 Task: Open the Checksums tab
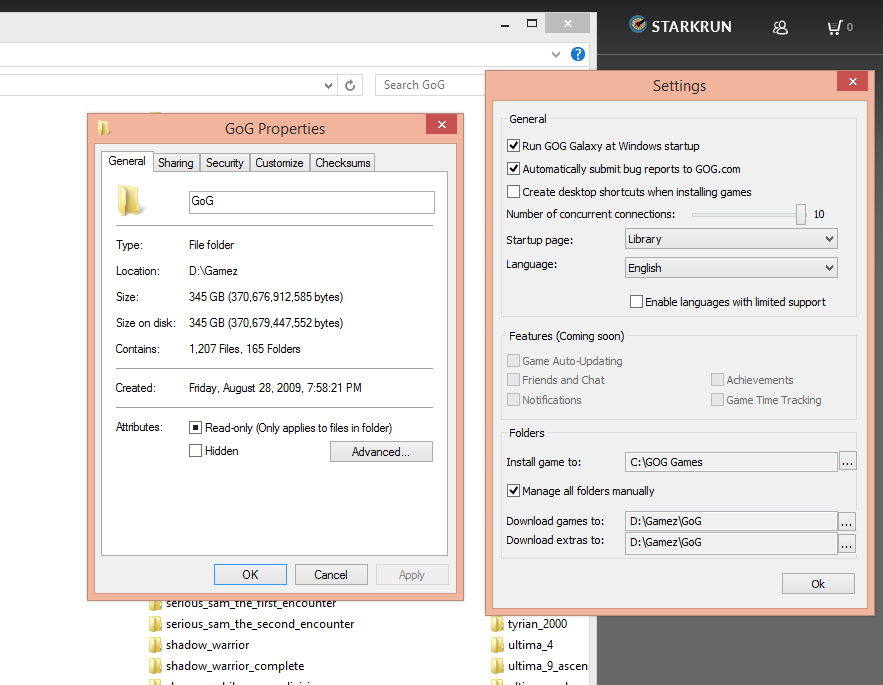pyautogui.click(x=343, y=163)
